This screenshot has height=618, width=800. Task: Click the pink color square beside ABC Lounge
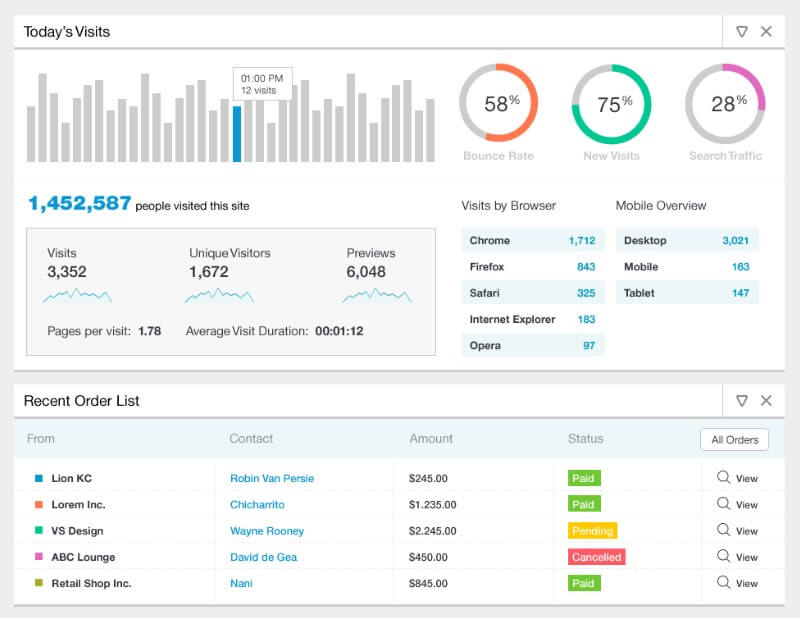click(x=39, y=557)
